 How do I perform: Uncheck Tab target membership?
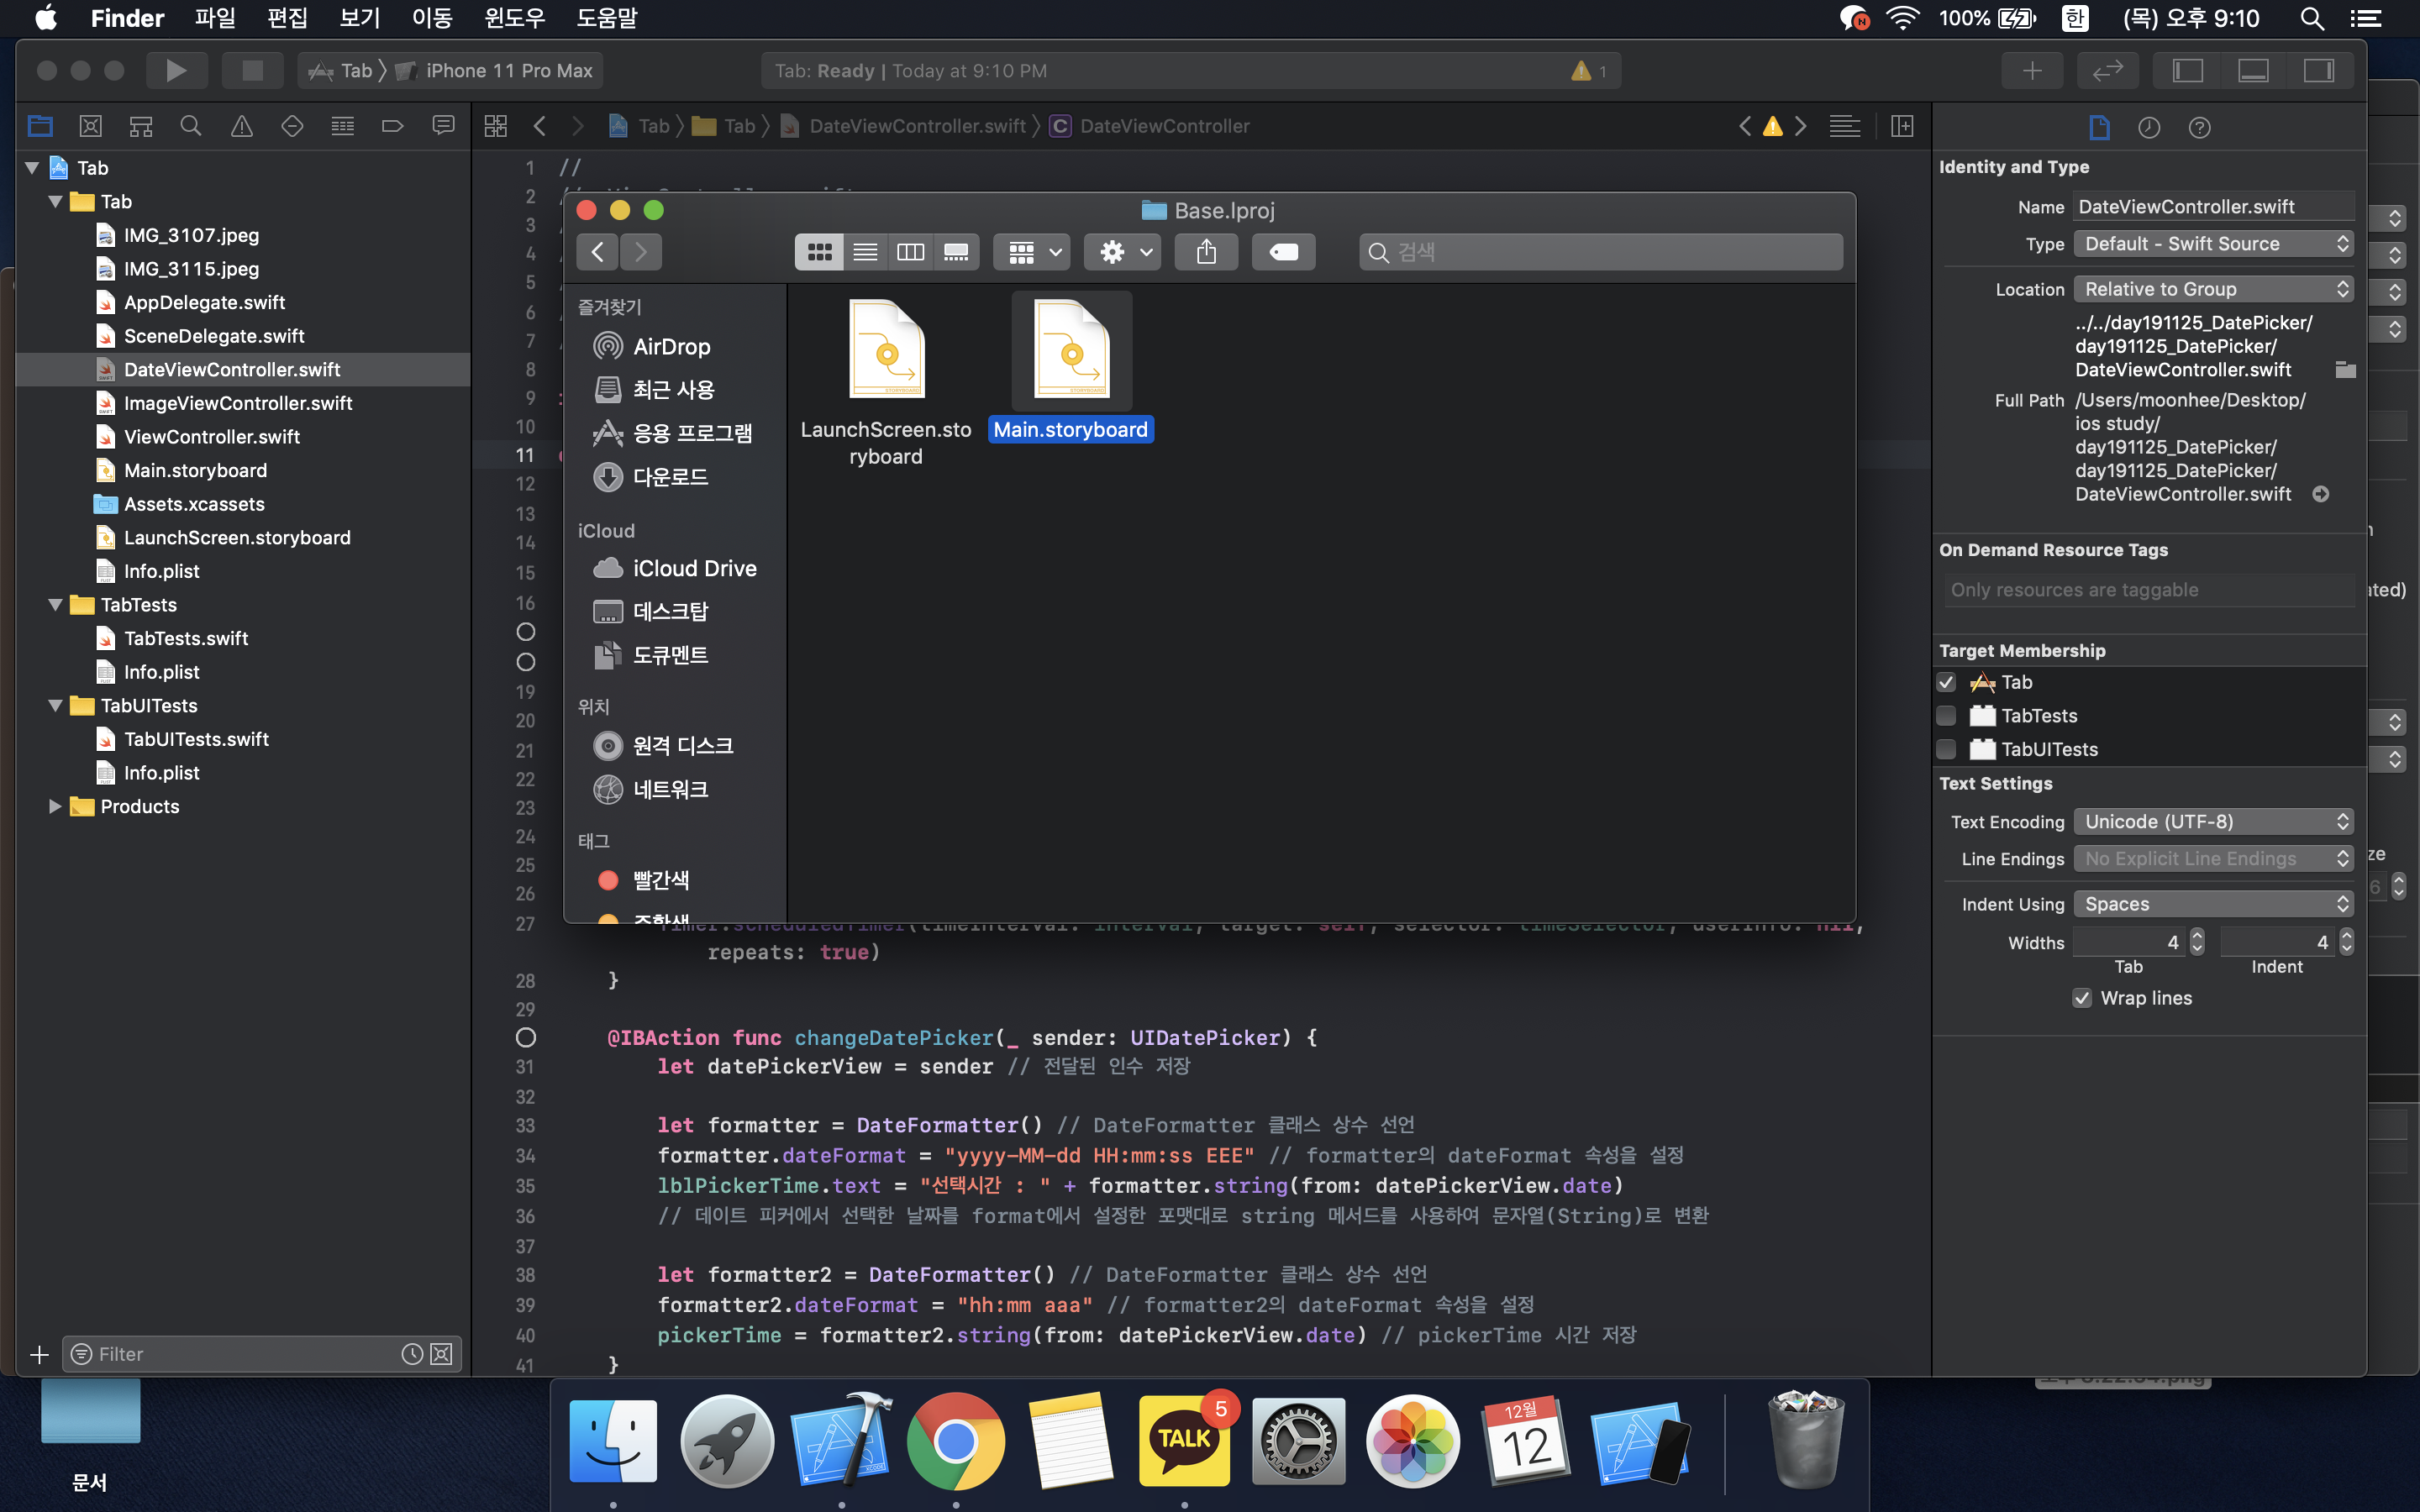point(1946,682)
